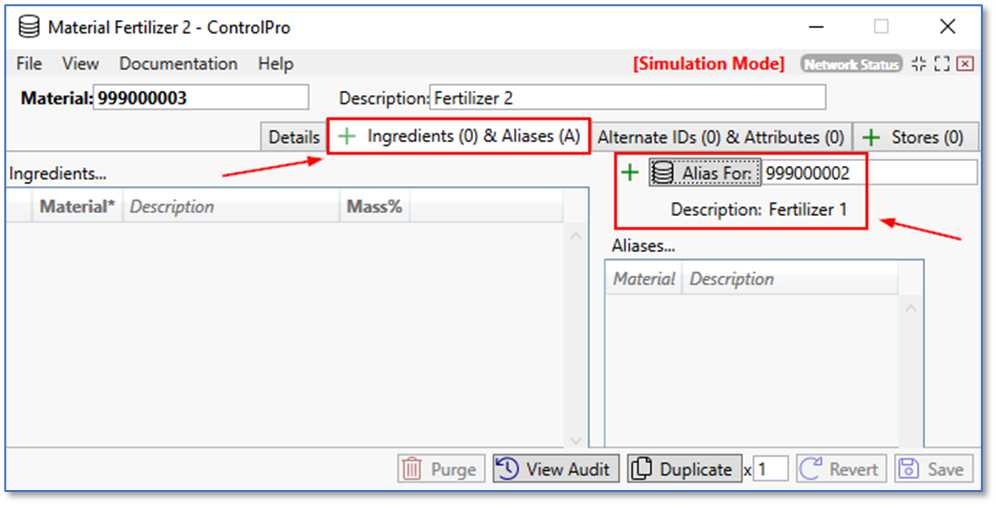Open Alternate IDs & Attributes tab
Image resolution: width=996 pixels, height=505 pixels.
click(x=721, y=137)
